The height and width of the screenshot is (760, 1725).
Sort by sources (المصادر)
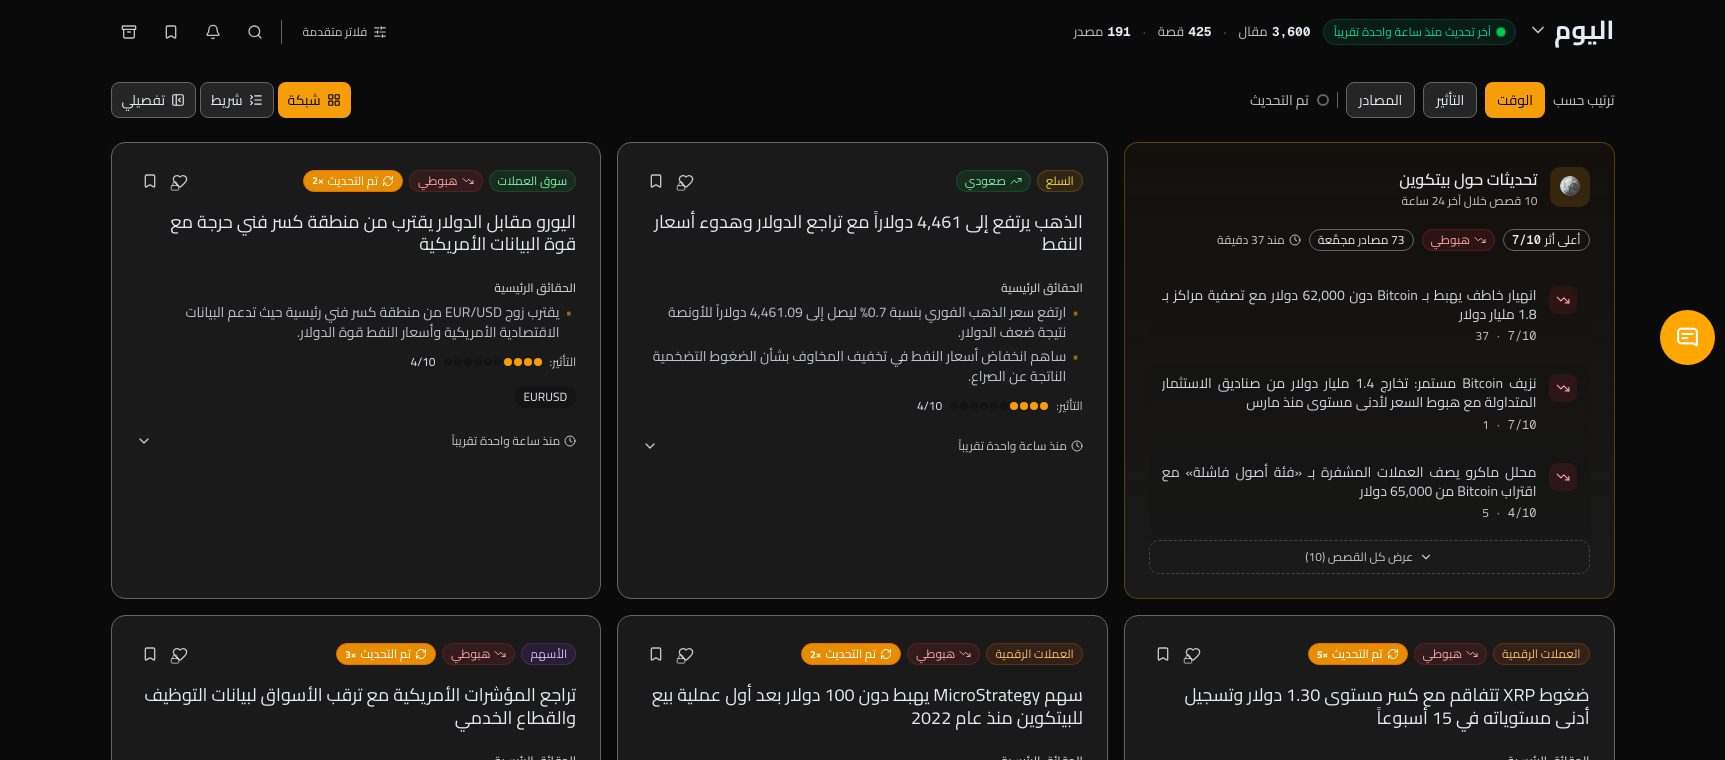[x=1380, y=100]
